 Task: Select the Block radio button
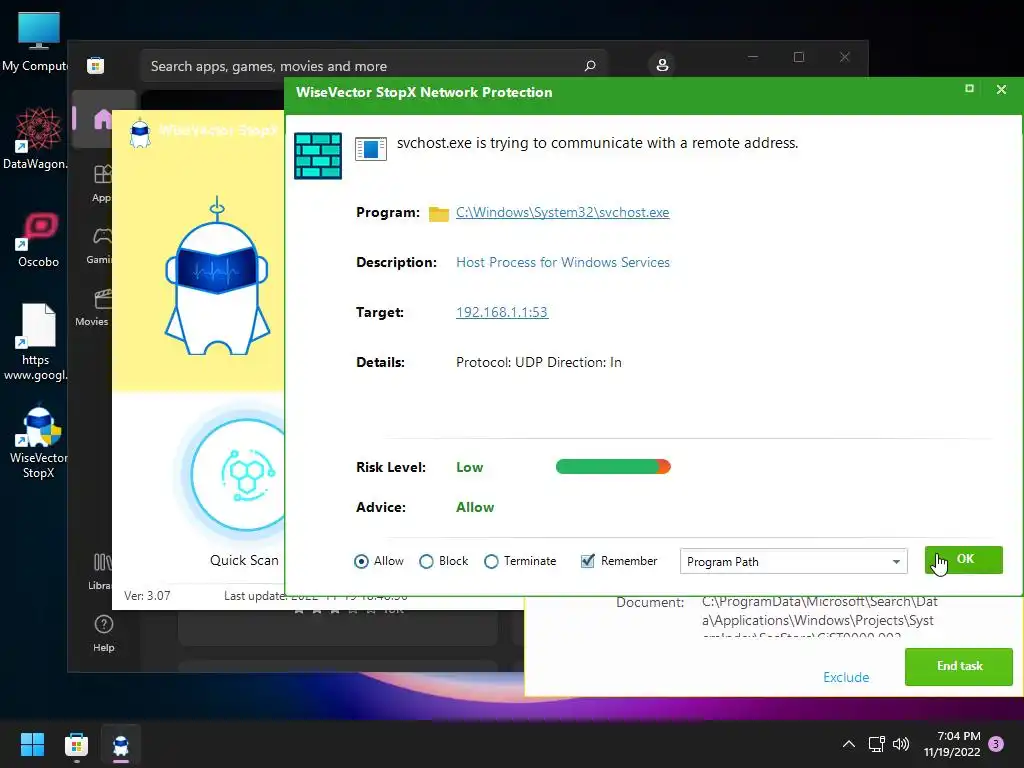tap(426, 562)
